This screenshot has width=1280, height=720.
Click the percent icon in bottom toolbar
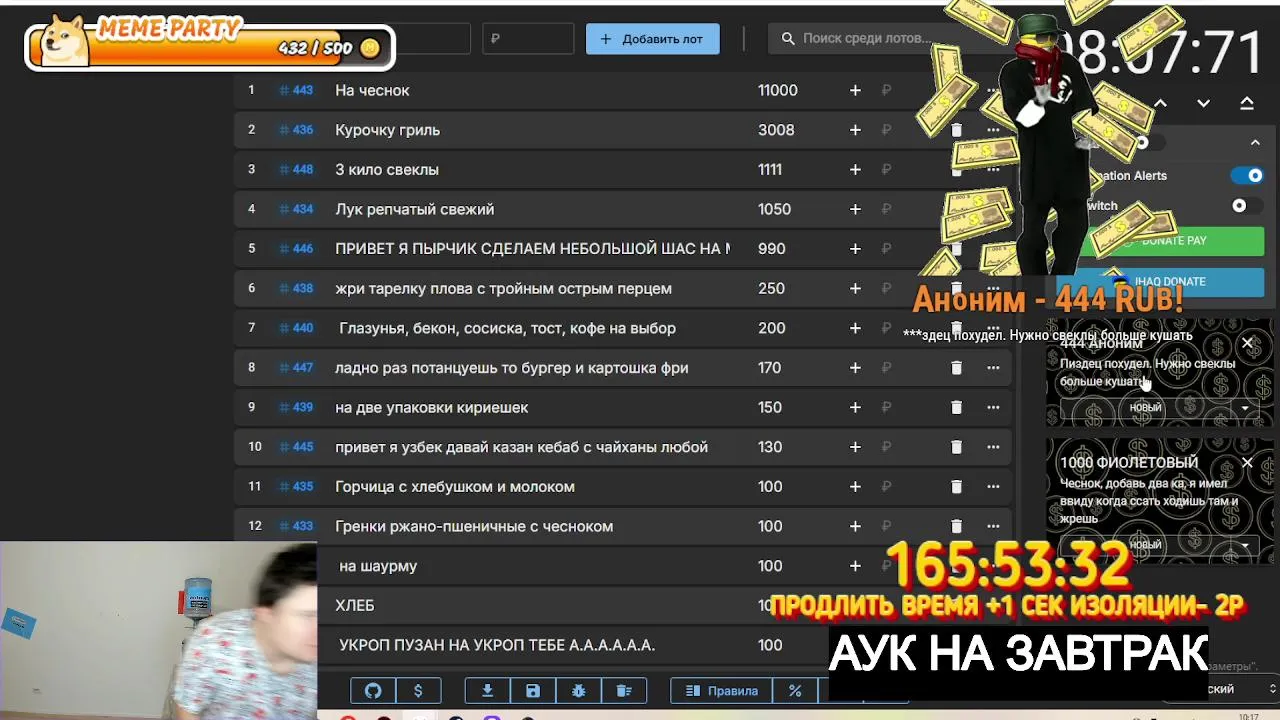[795, 691]
